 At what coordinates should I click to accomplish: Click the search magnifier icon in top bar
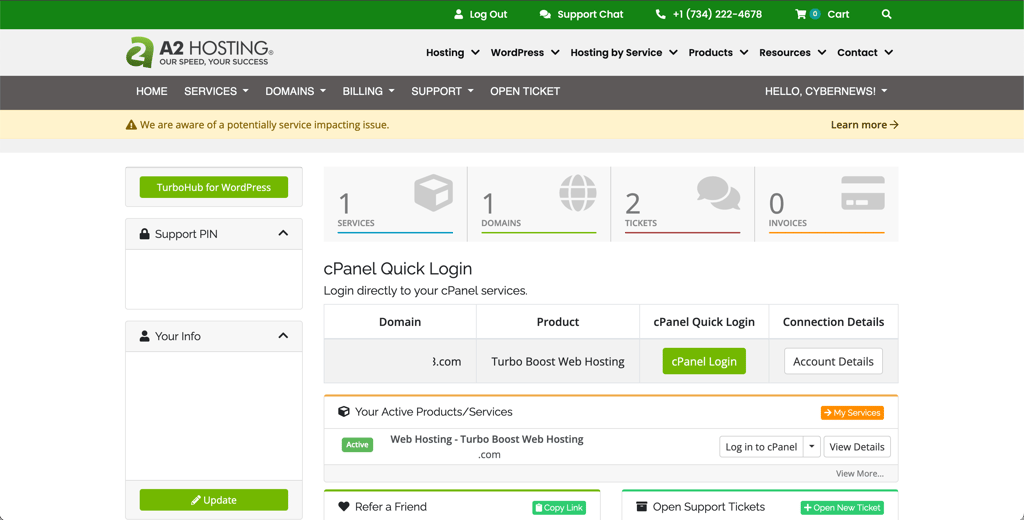coord(886,14)
